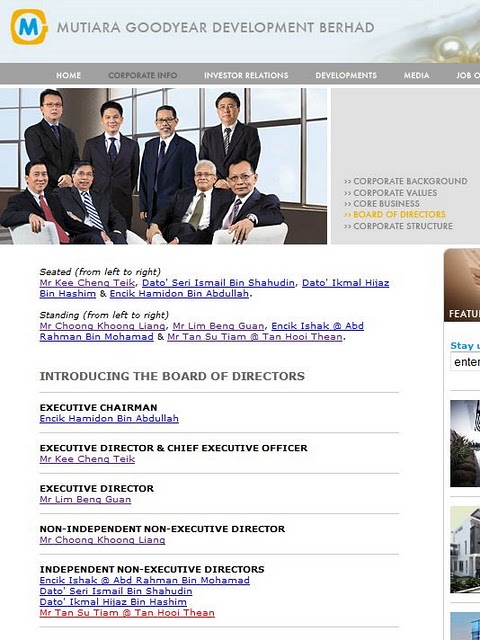480x640 pixels.
Task: Open the Home menu item
Action: [x=68, y=76]
